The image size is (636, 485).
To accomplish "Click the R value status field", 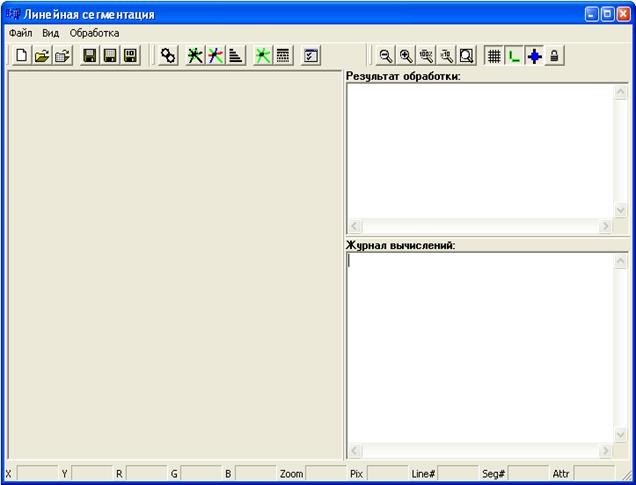I will (x=146, y=473).
